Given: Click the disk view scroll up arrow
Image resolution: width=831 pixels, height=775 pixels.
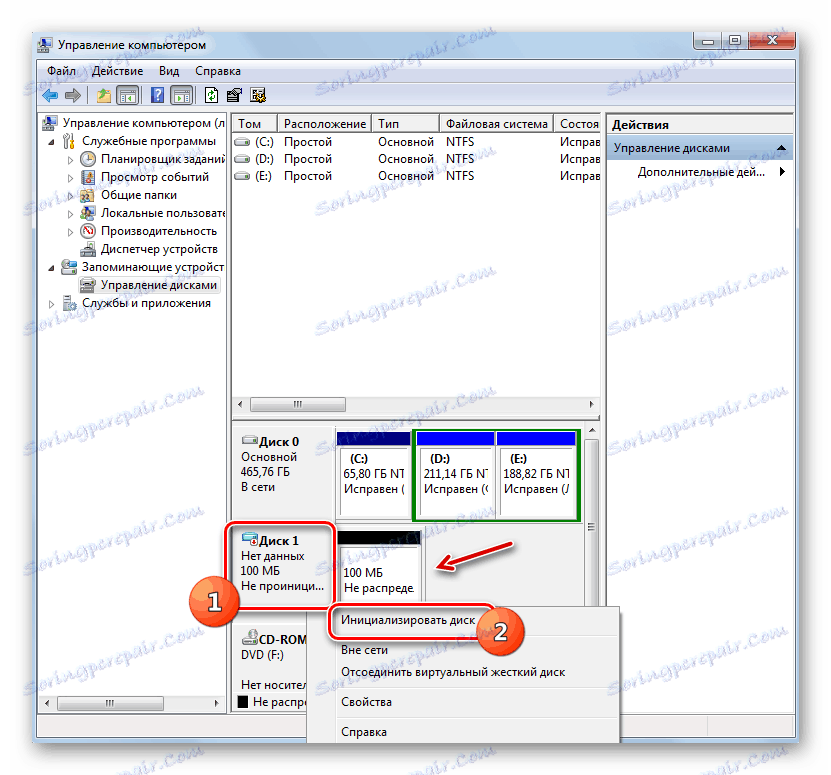Looking at the screenshot, I should point(592,430).
